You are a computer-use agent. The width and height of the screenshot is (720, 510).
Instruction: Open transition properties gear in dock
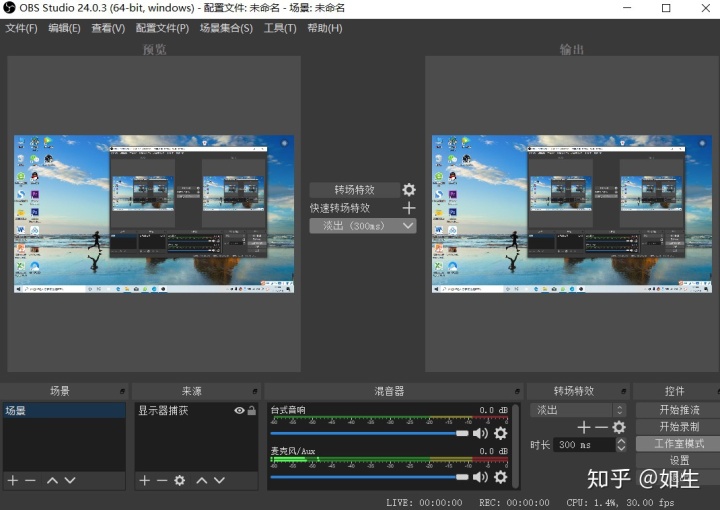click(619, 427)
